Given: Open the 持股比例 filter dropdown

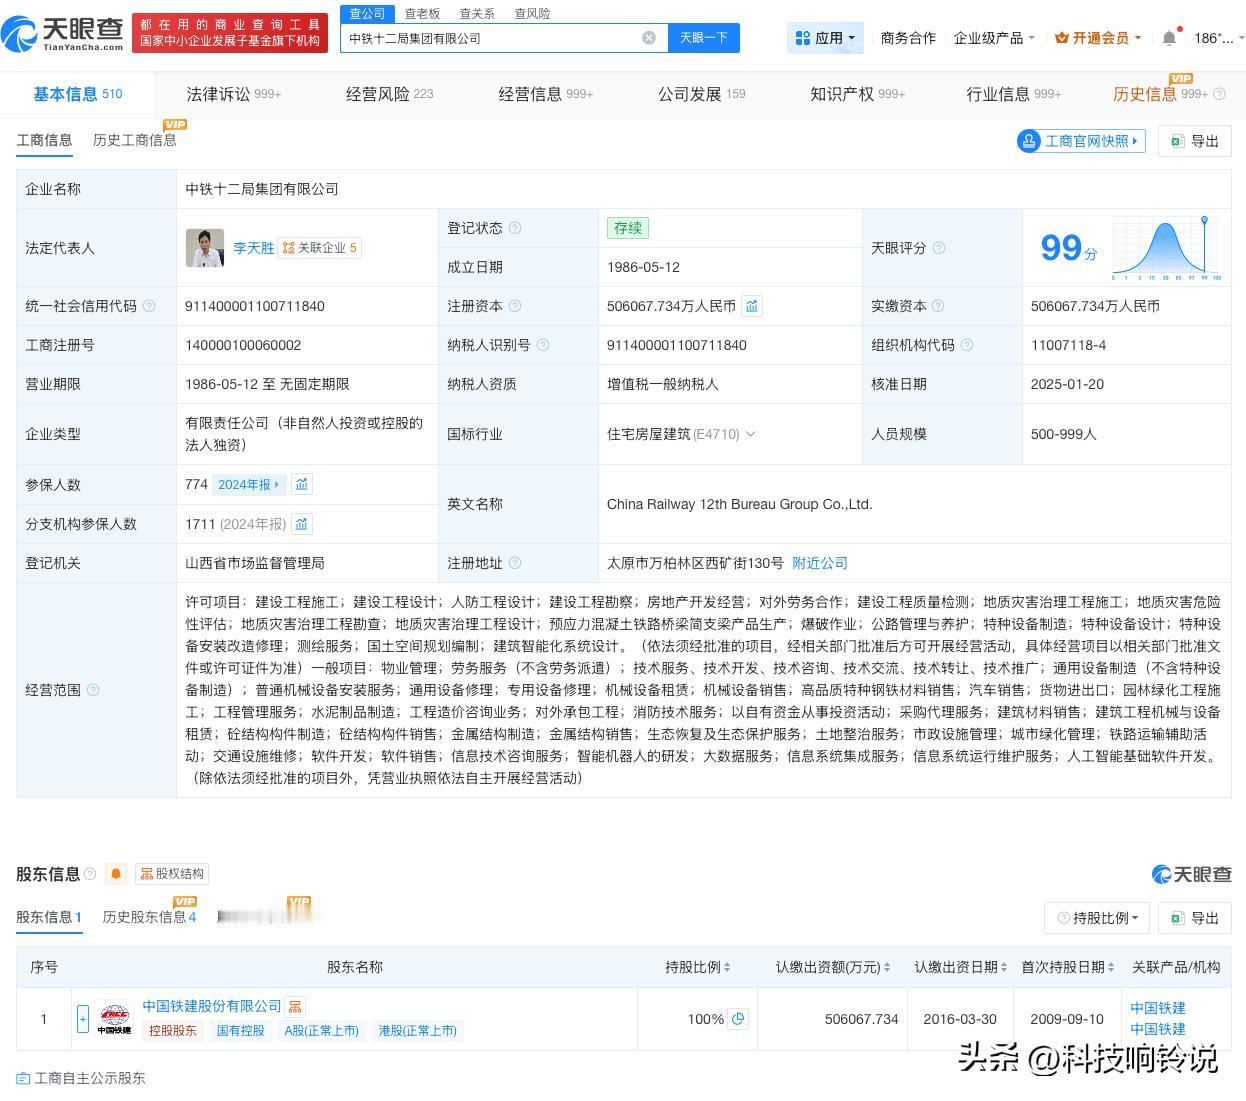Looking at the screenshot, I should (x=1098, y=918).
